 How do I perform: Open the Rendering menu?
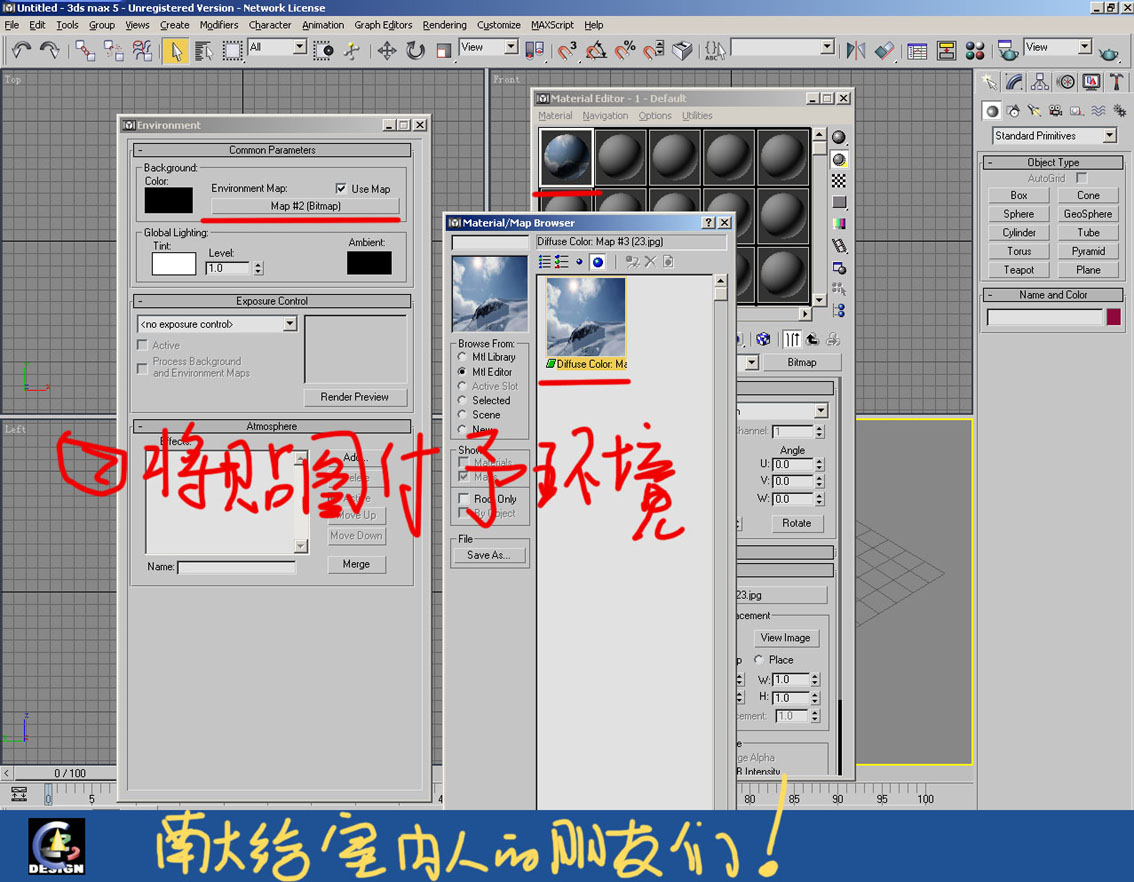coord(445,25)
